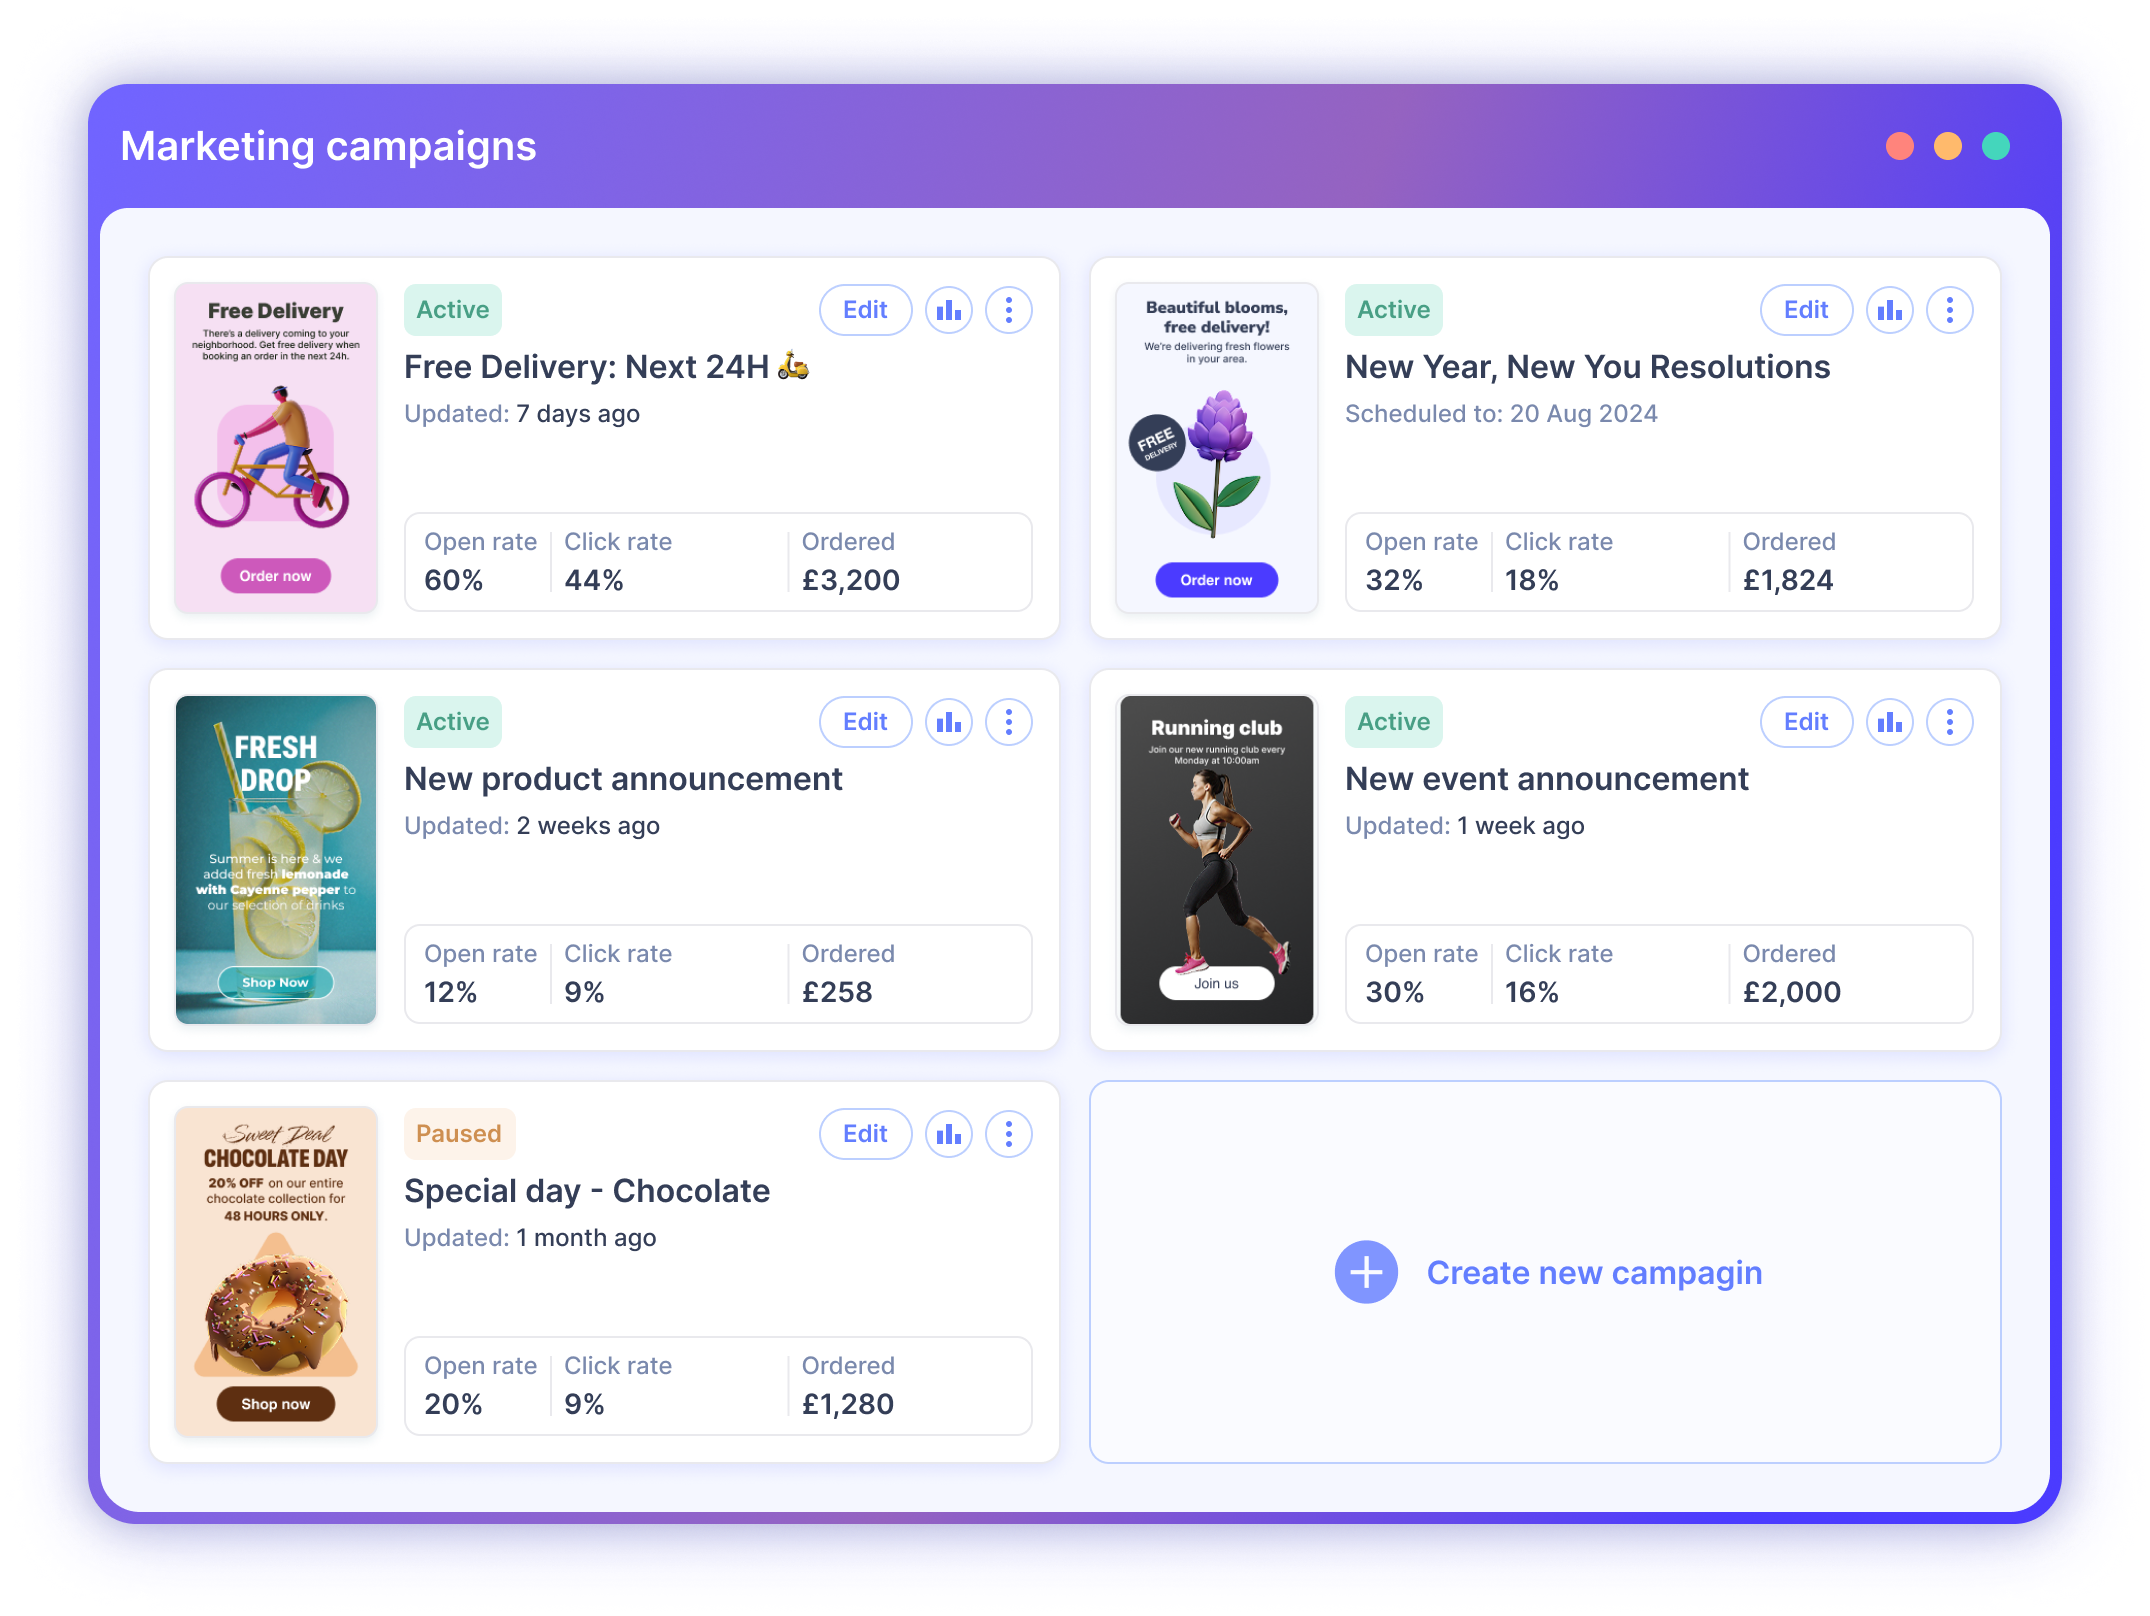
Task: Open the Running club email thumbnail
Action: [x=1216, y=860]
